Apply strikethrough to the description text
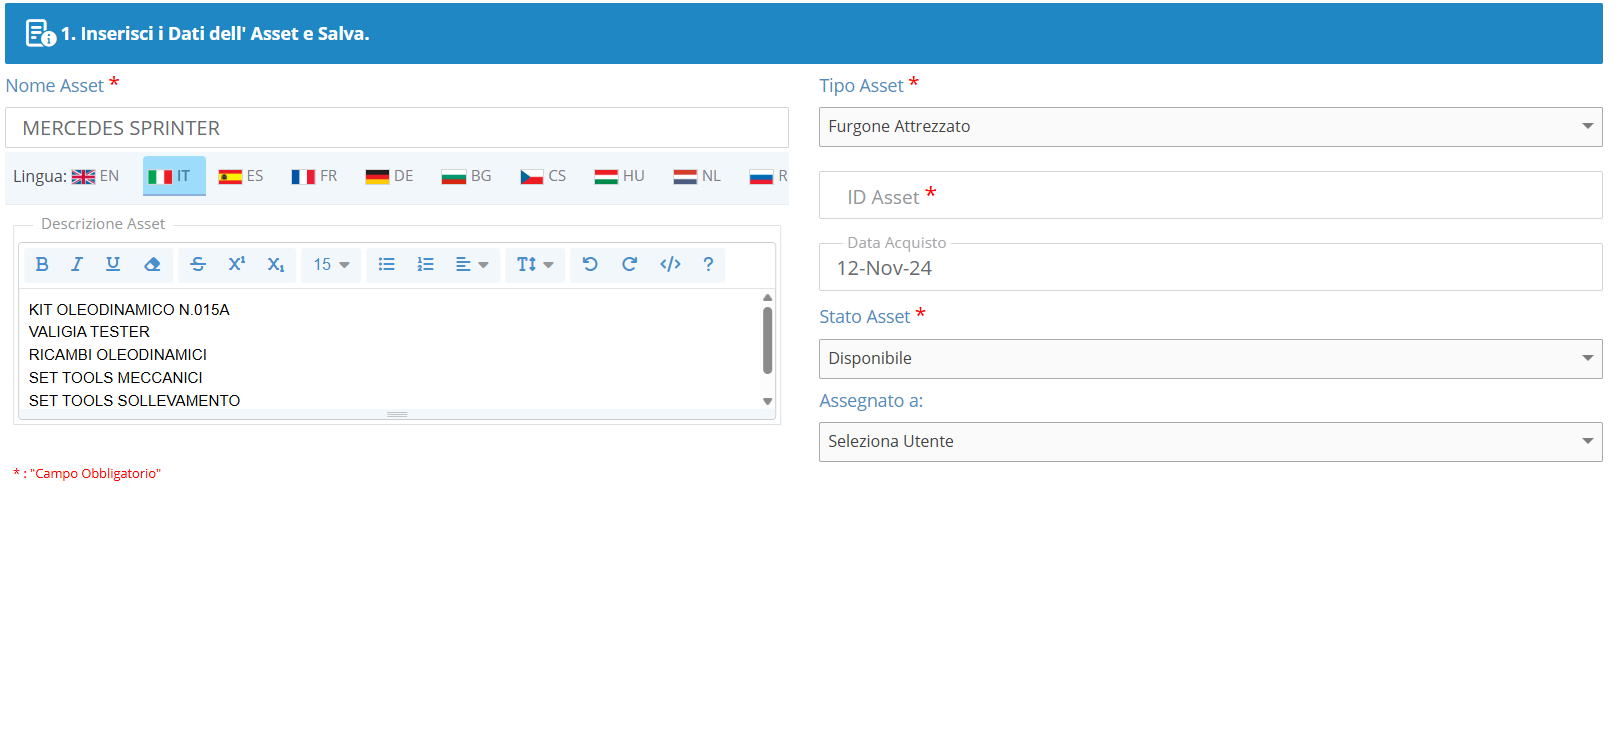This screenshot has width=1620, height=750. coord(198,264)
